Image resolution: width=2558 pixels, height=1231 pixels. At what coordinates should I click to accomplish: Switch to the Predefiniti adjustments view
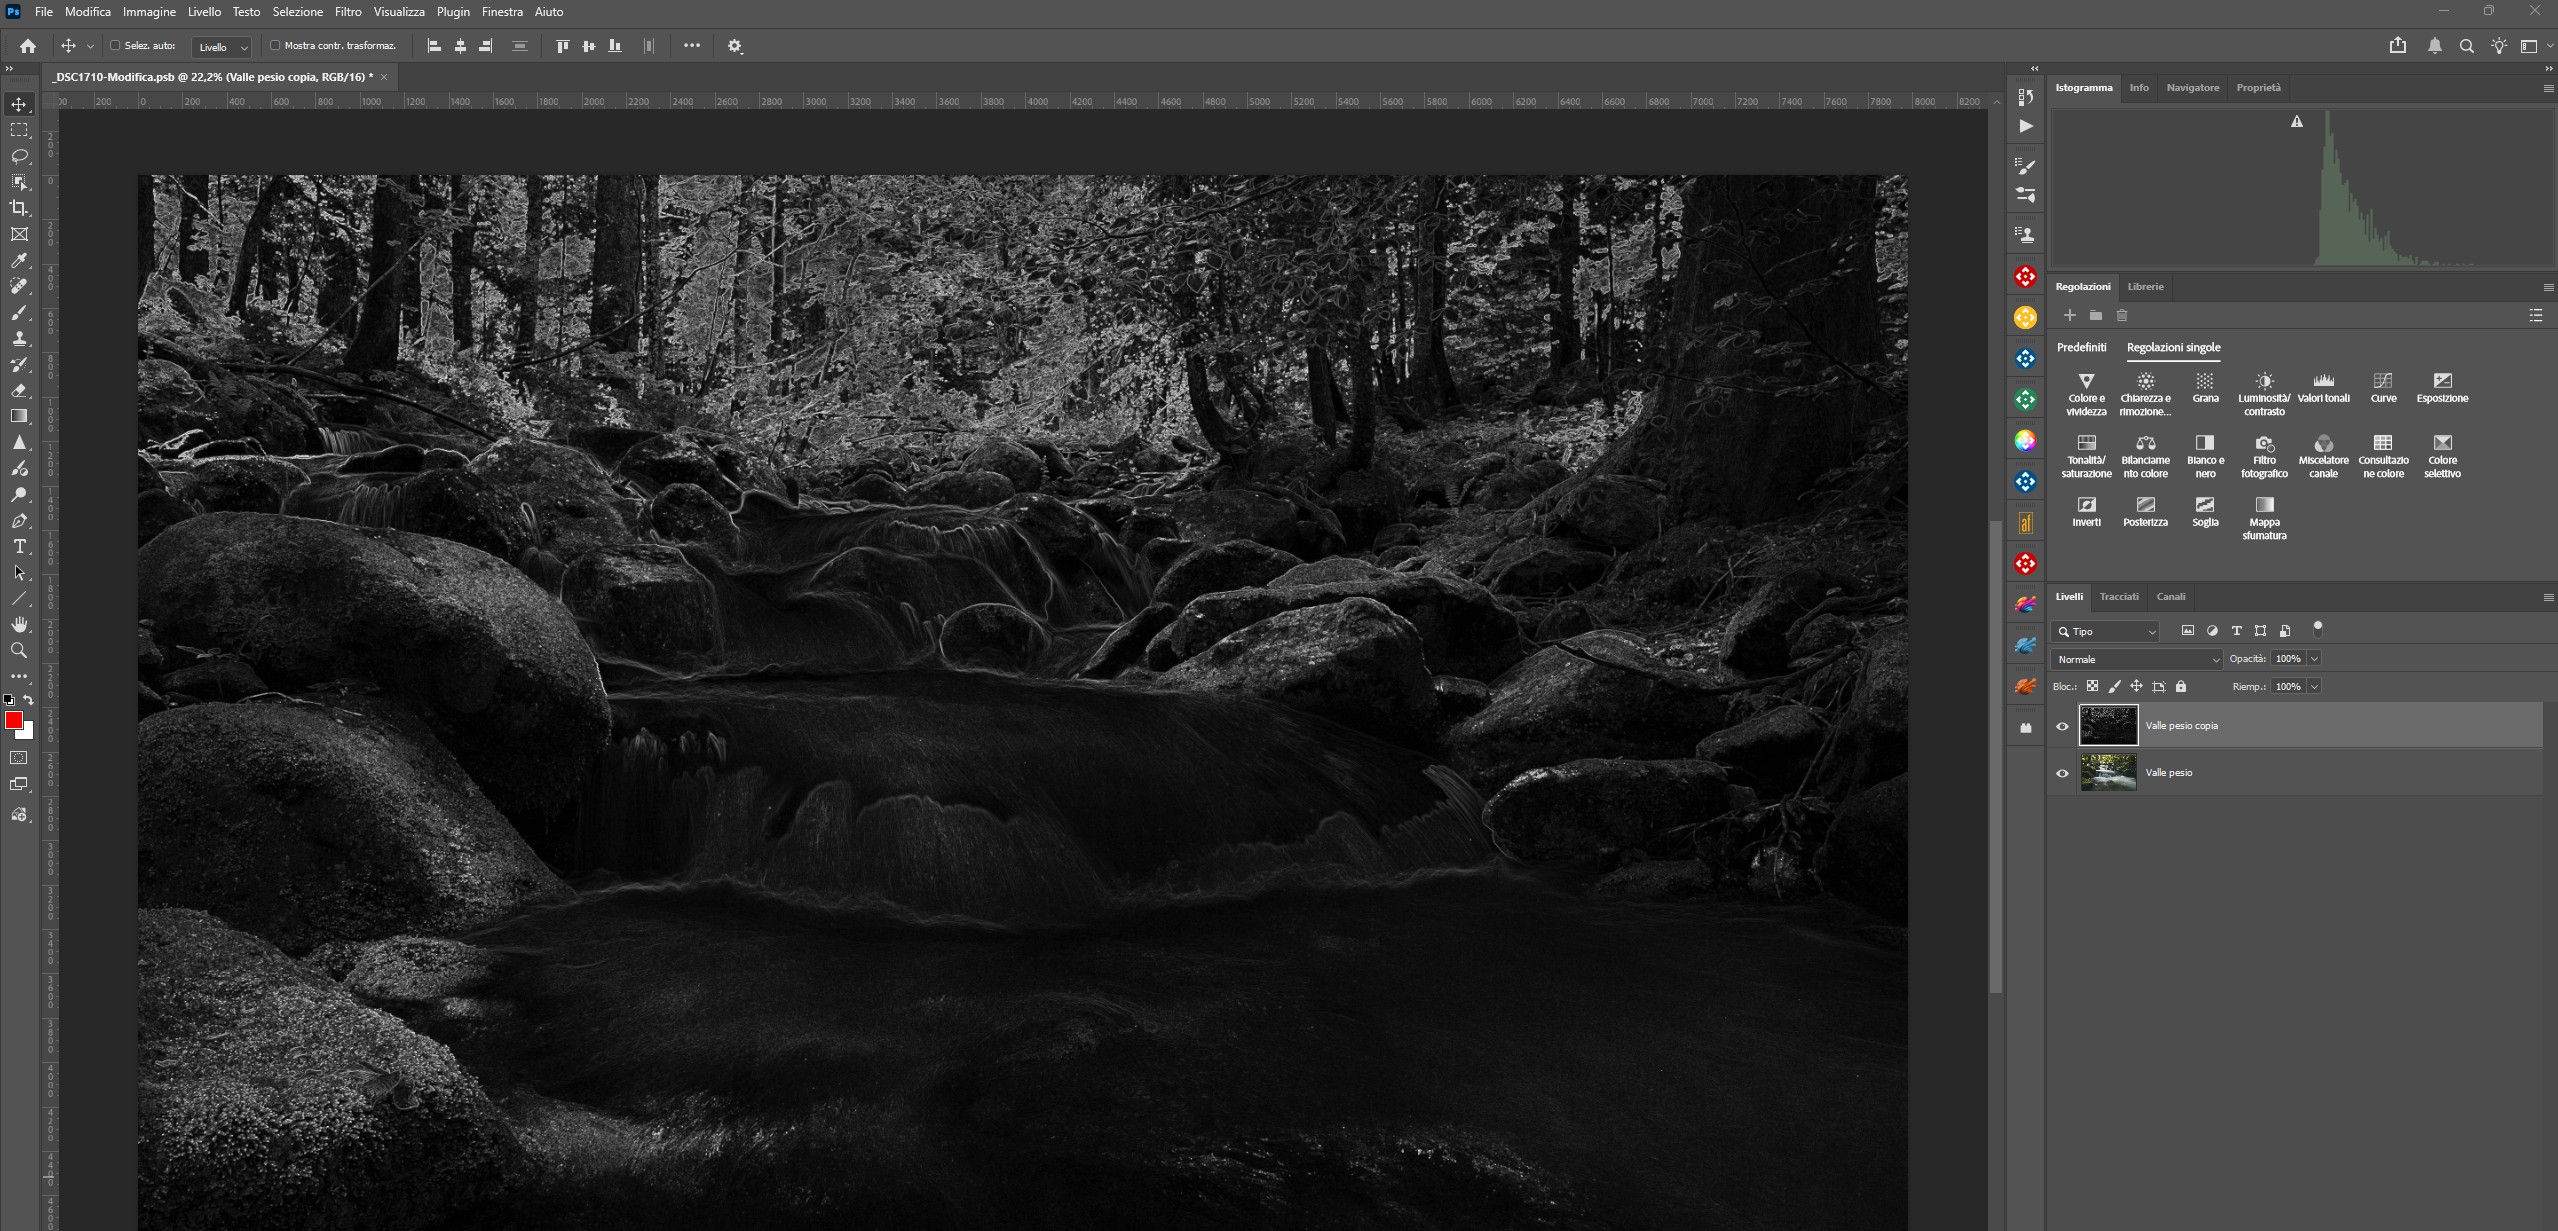[2081, 347]
